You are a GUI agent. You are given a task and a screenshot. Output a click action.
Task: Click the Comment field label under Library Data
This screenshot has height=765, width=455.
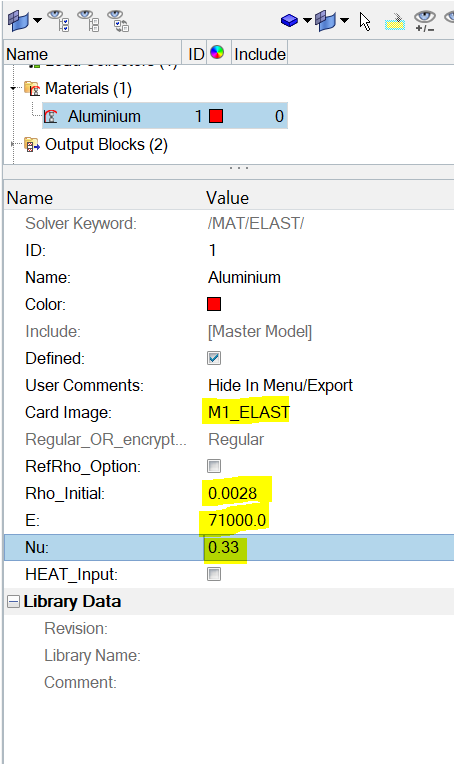click(80, 682)
